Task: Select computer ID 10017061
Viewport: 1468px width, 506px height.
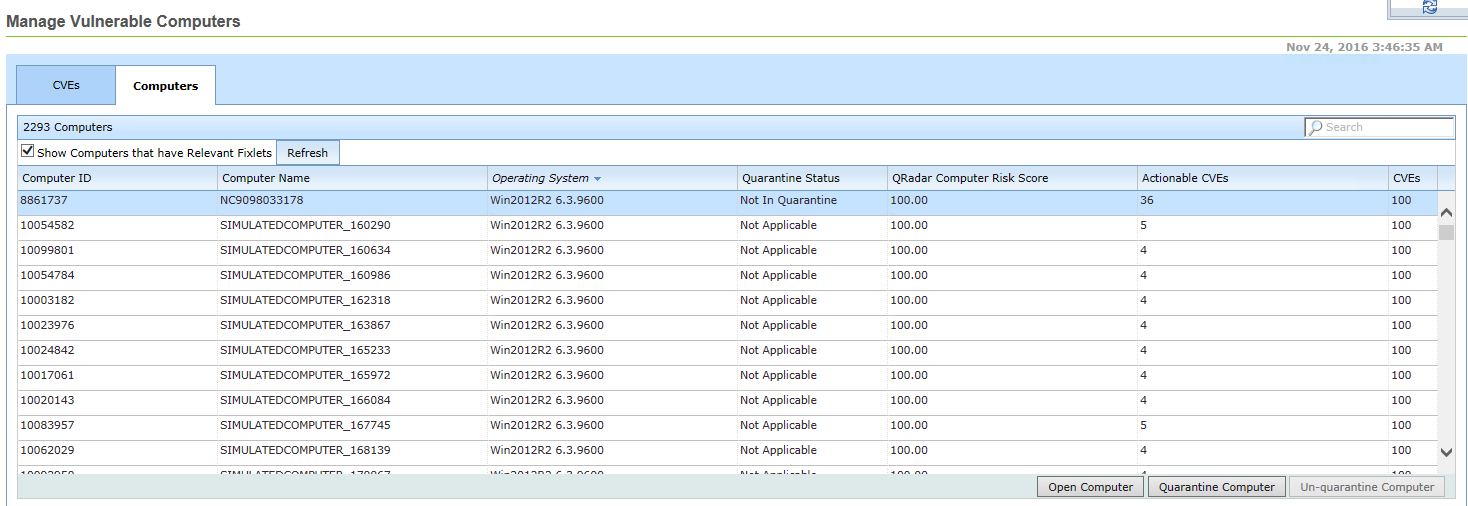Action: tap(47, 375)
